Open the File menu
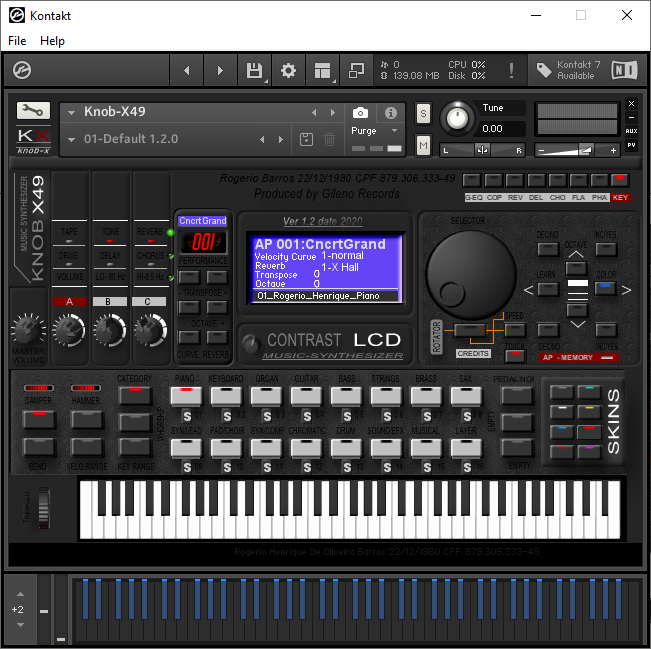Viewport: 651px width, 649px height. tap(17, 41)
